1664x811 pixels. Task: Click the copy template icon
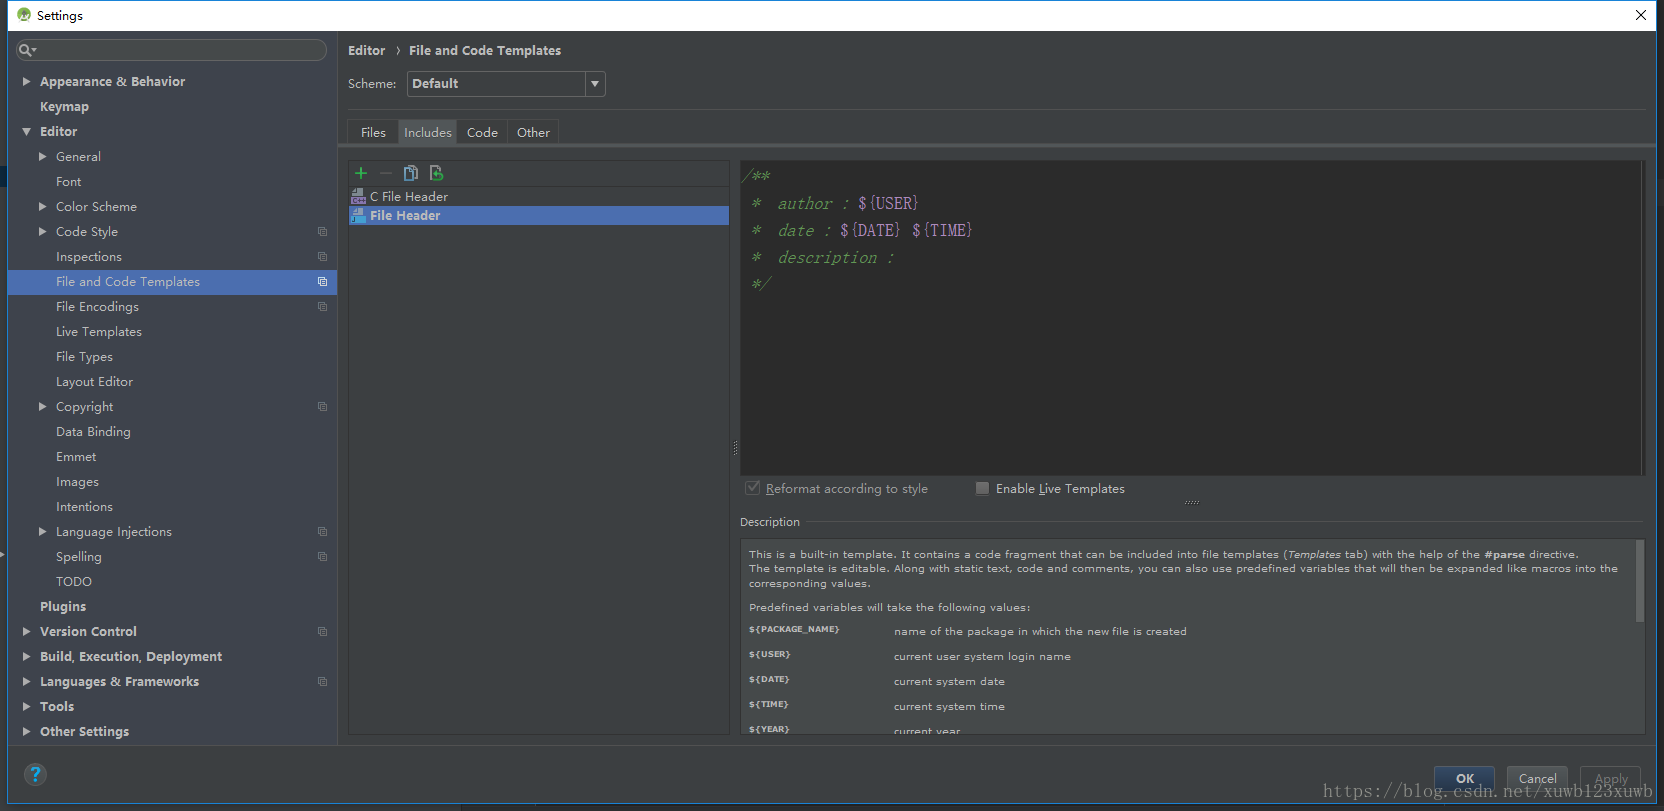(411, 173)
